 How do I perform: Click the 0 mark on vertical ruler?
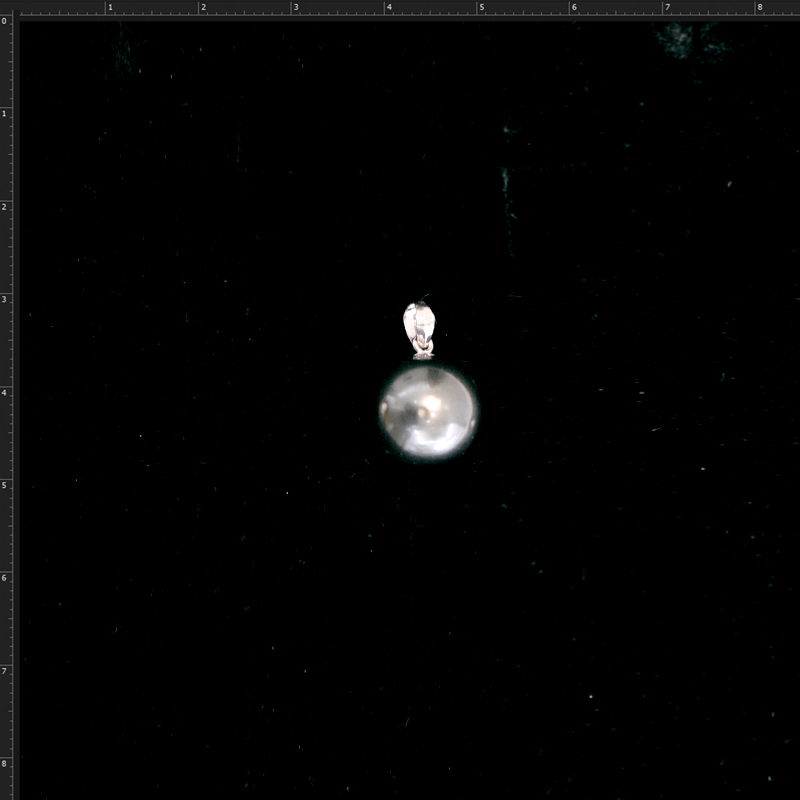tap(4, 21)
